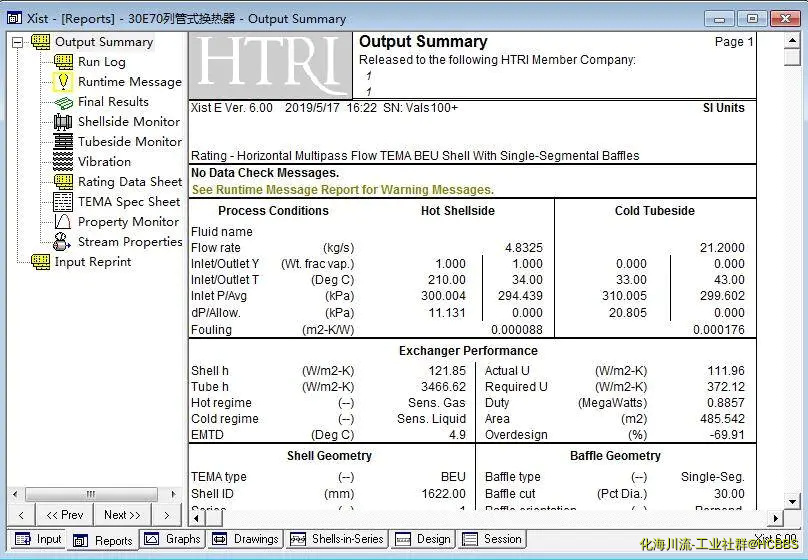The image size is (808, 560).
Task: Click the Xist application icon in title bar
Action: (14, 19)
